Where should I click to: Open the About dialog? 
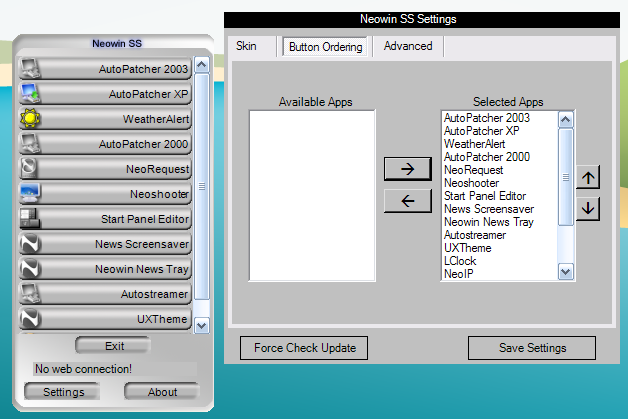(162, 391)
